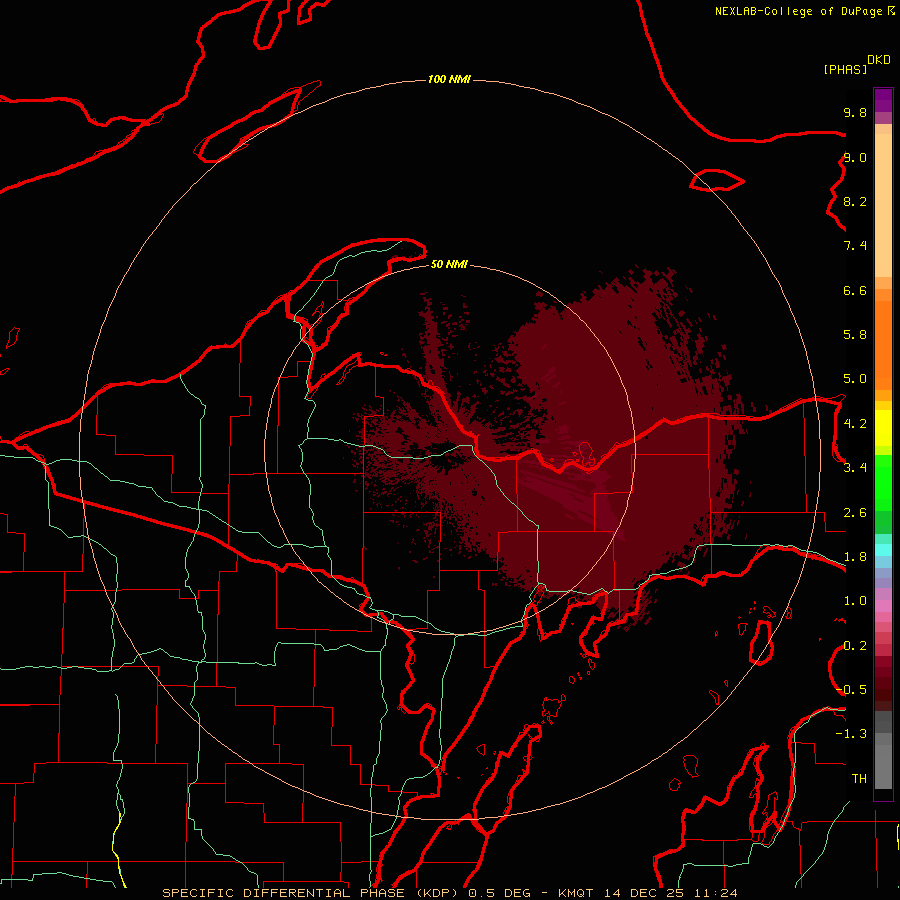The width and height of the screenshot is (900, 900).
Task: Pick the bright orange legend color band
Action: (883, 344)
